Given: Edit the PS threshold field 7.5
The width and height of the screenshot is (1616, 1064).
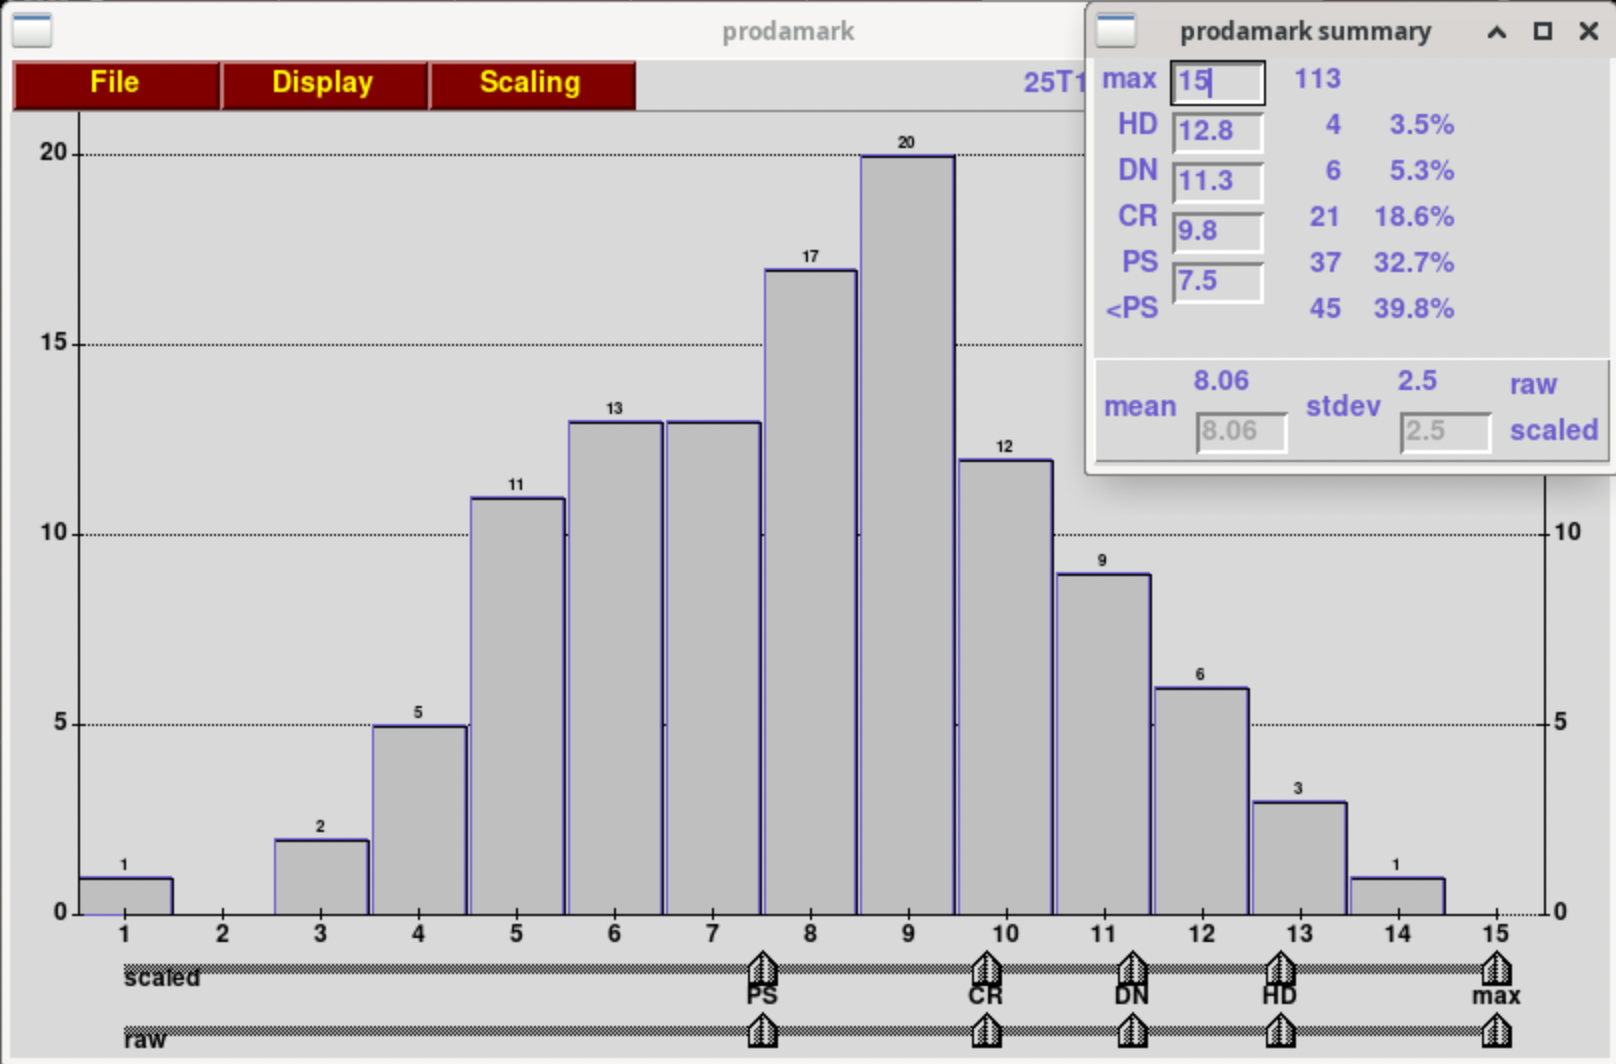Looking at the screenshot, I should [1217, 281].
